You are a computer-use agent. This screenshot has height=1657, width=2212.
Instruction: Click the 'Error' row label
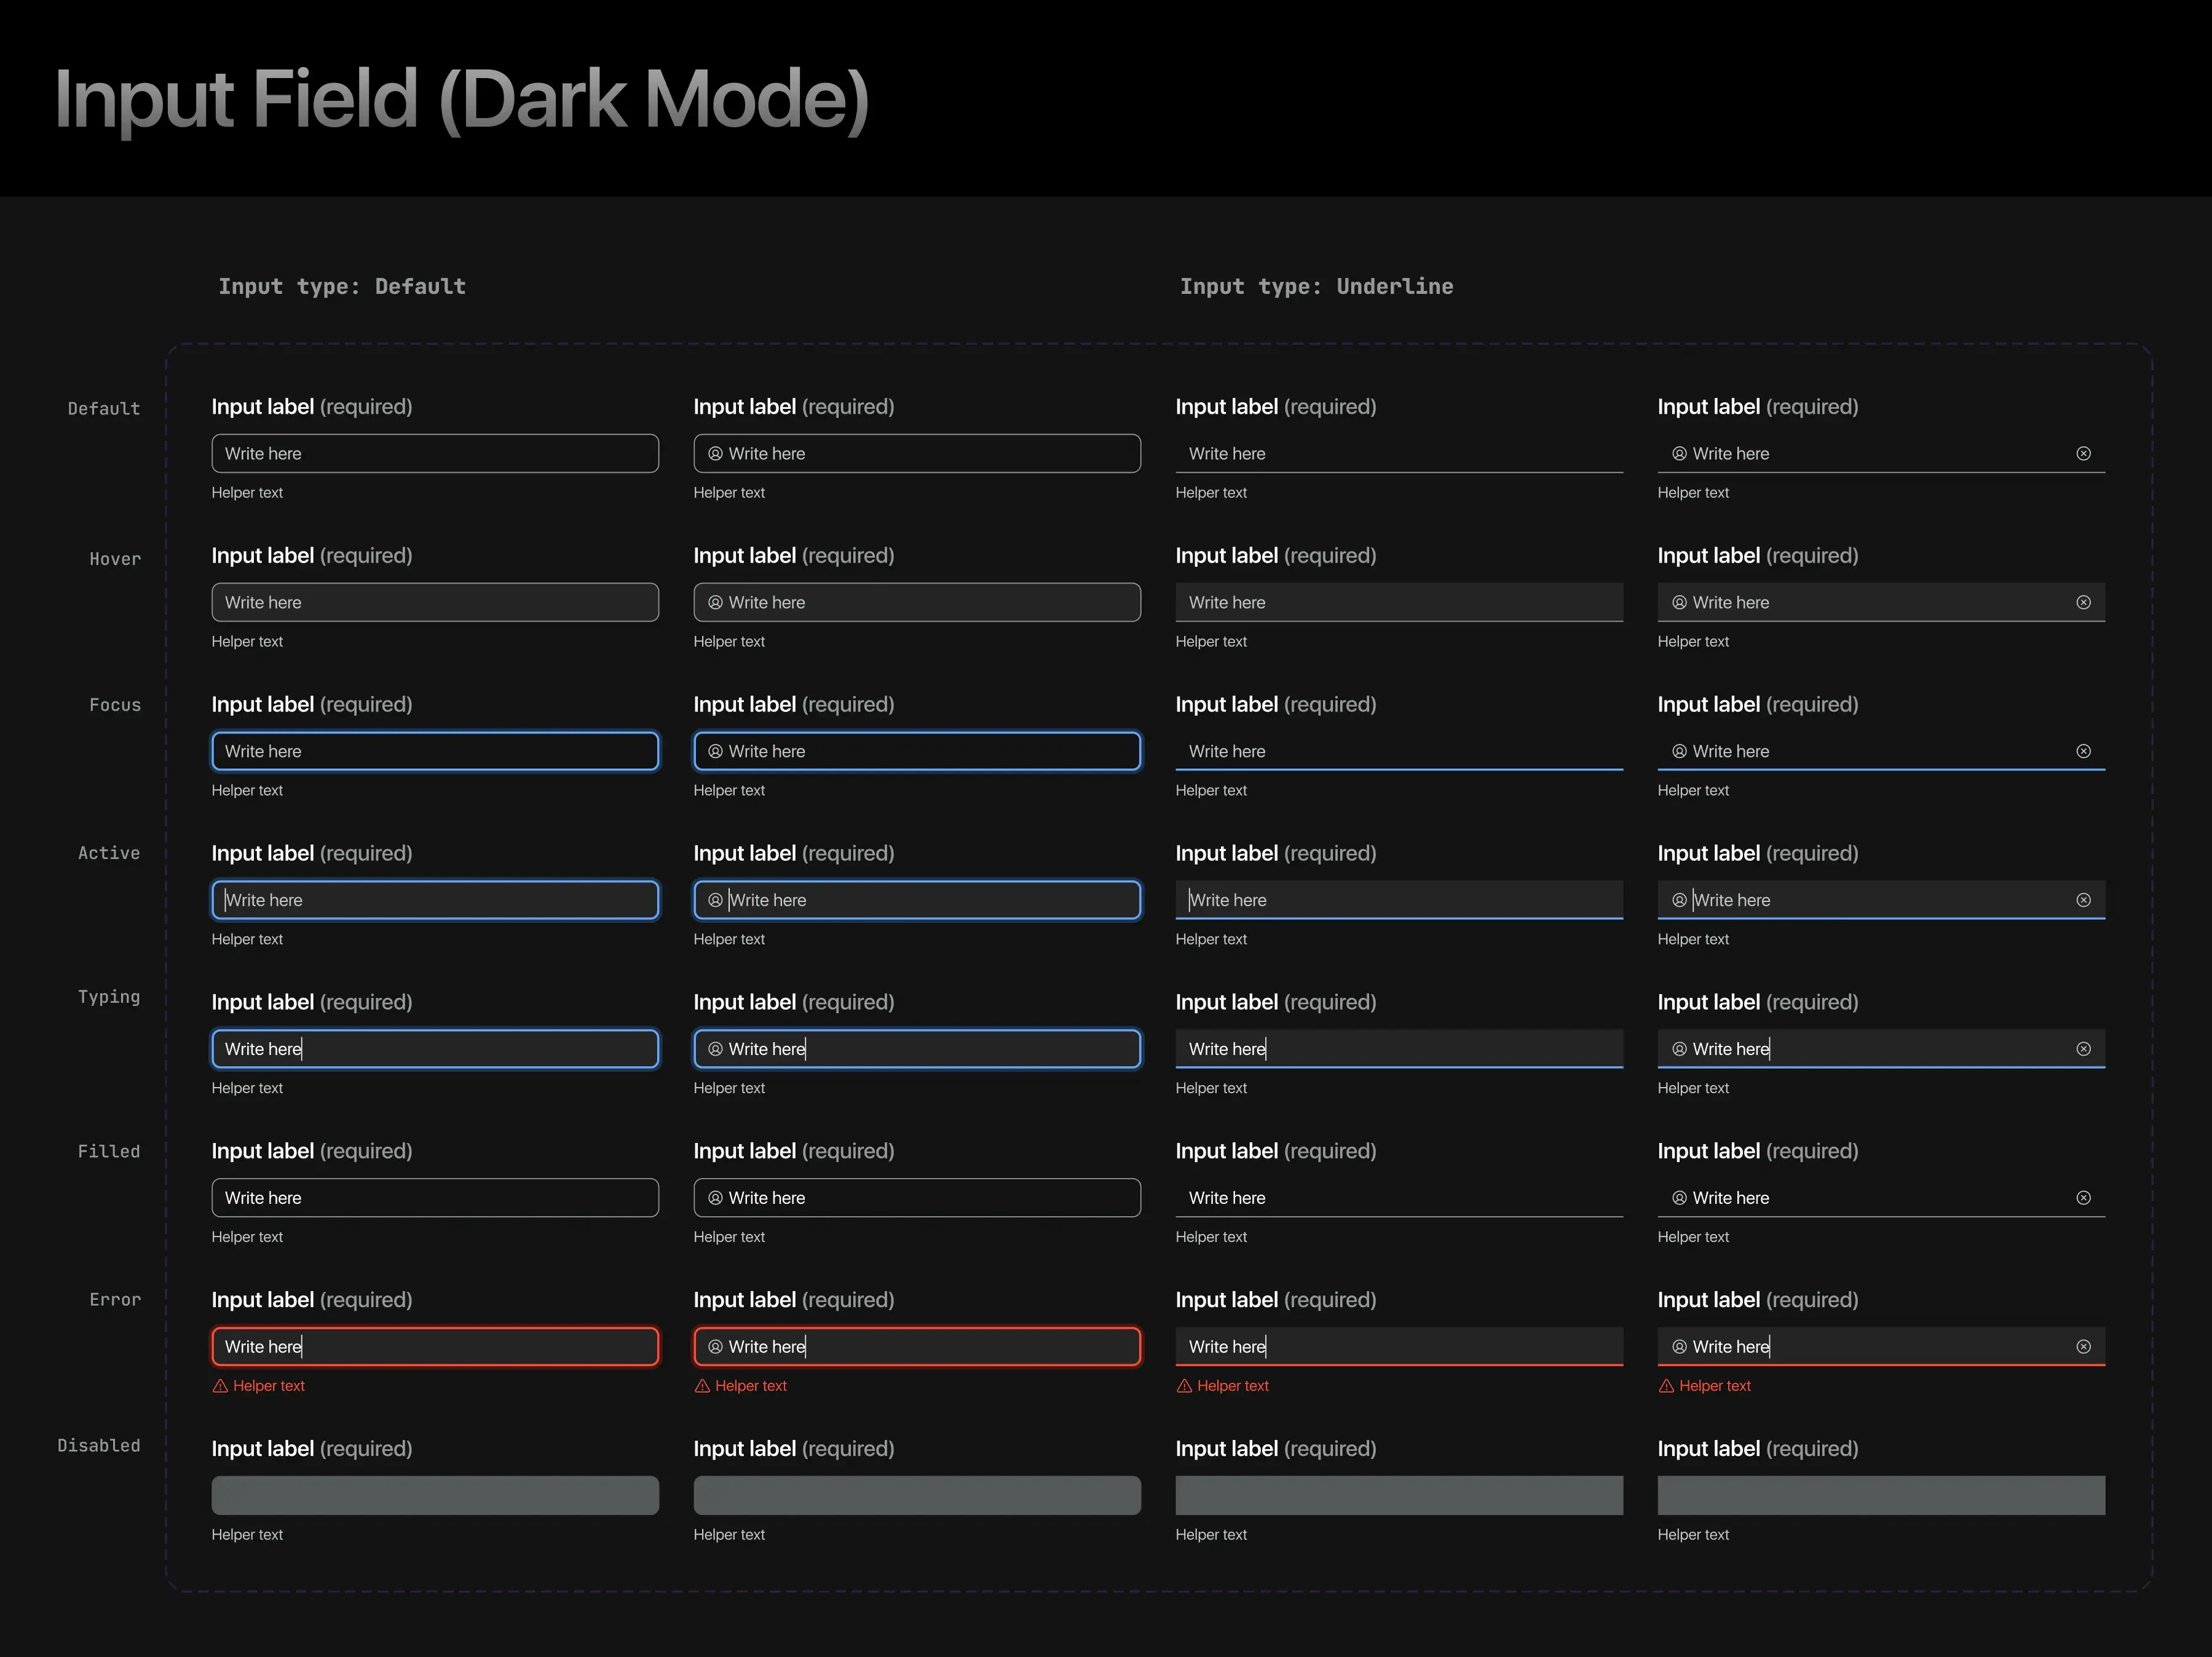[x=115, y=1300]
